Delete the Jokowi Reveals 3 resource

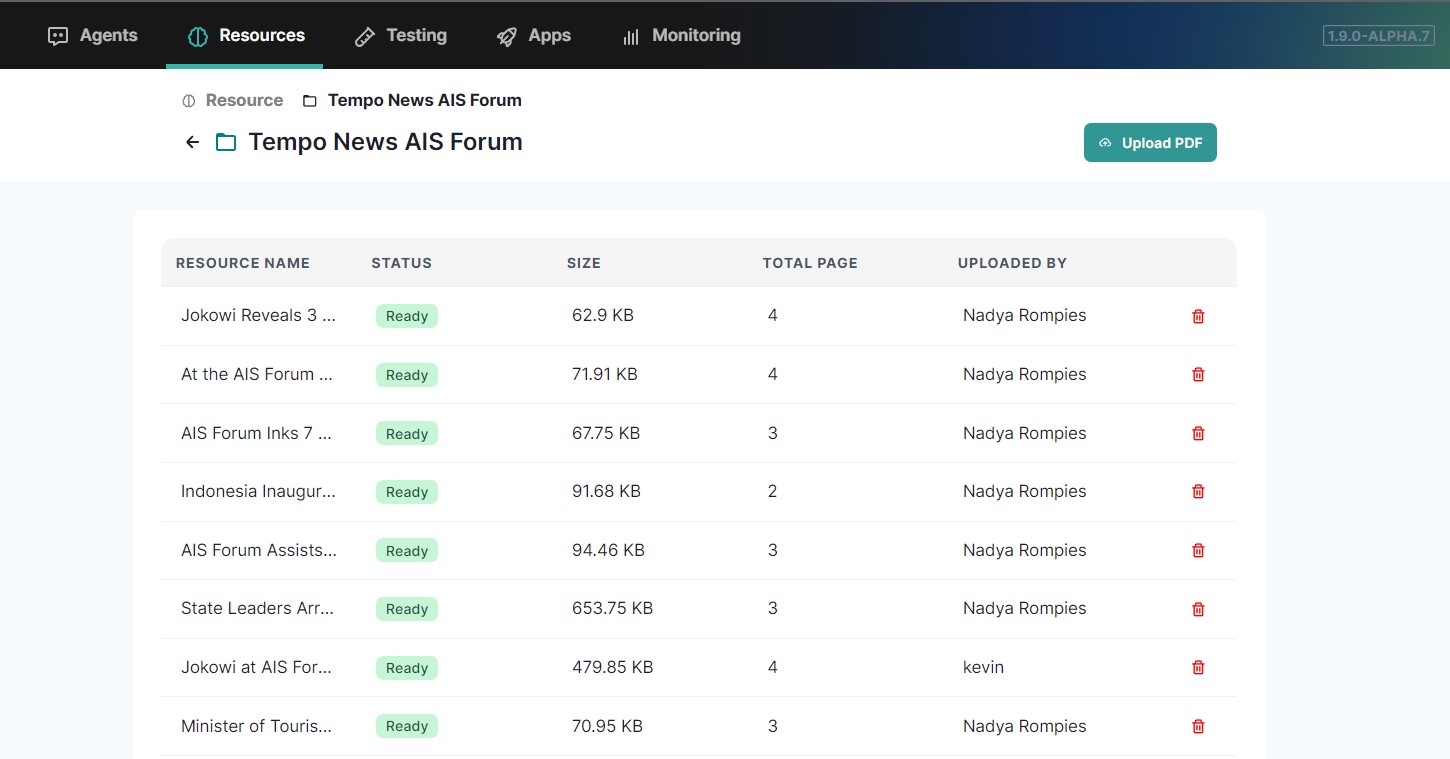[1198, 316]
